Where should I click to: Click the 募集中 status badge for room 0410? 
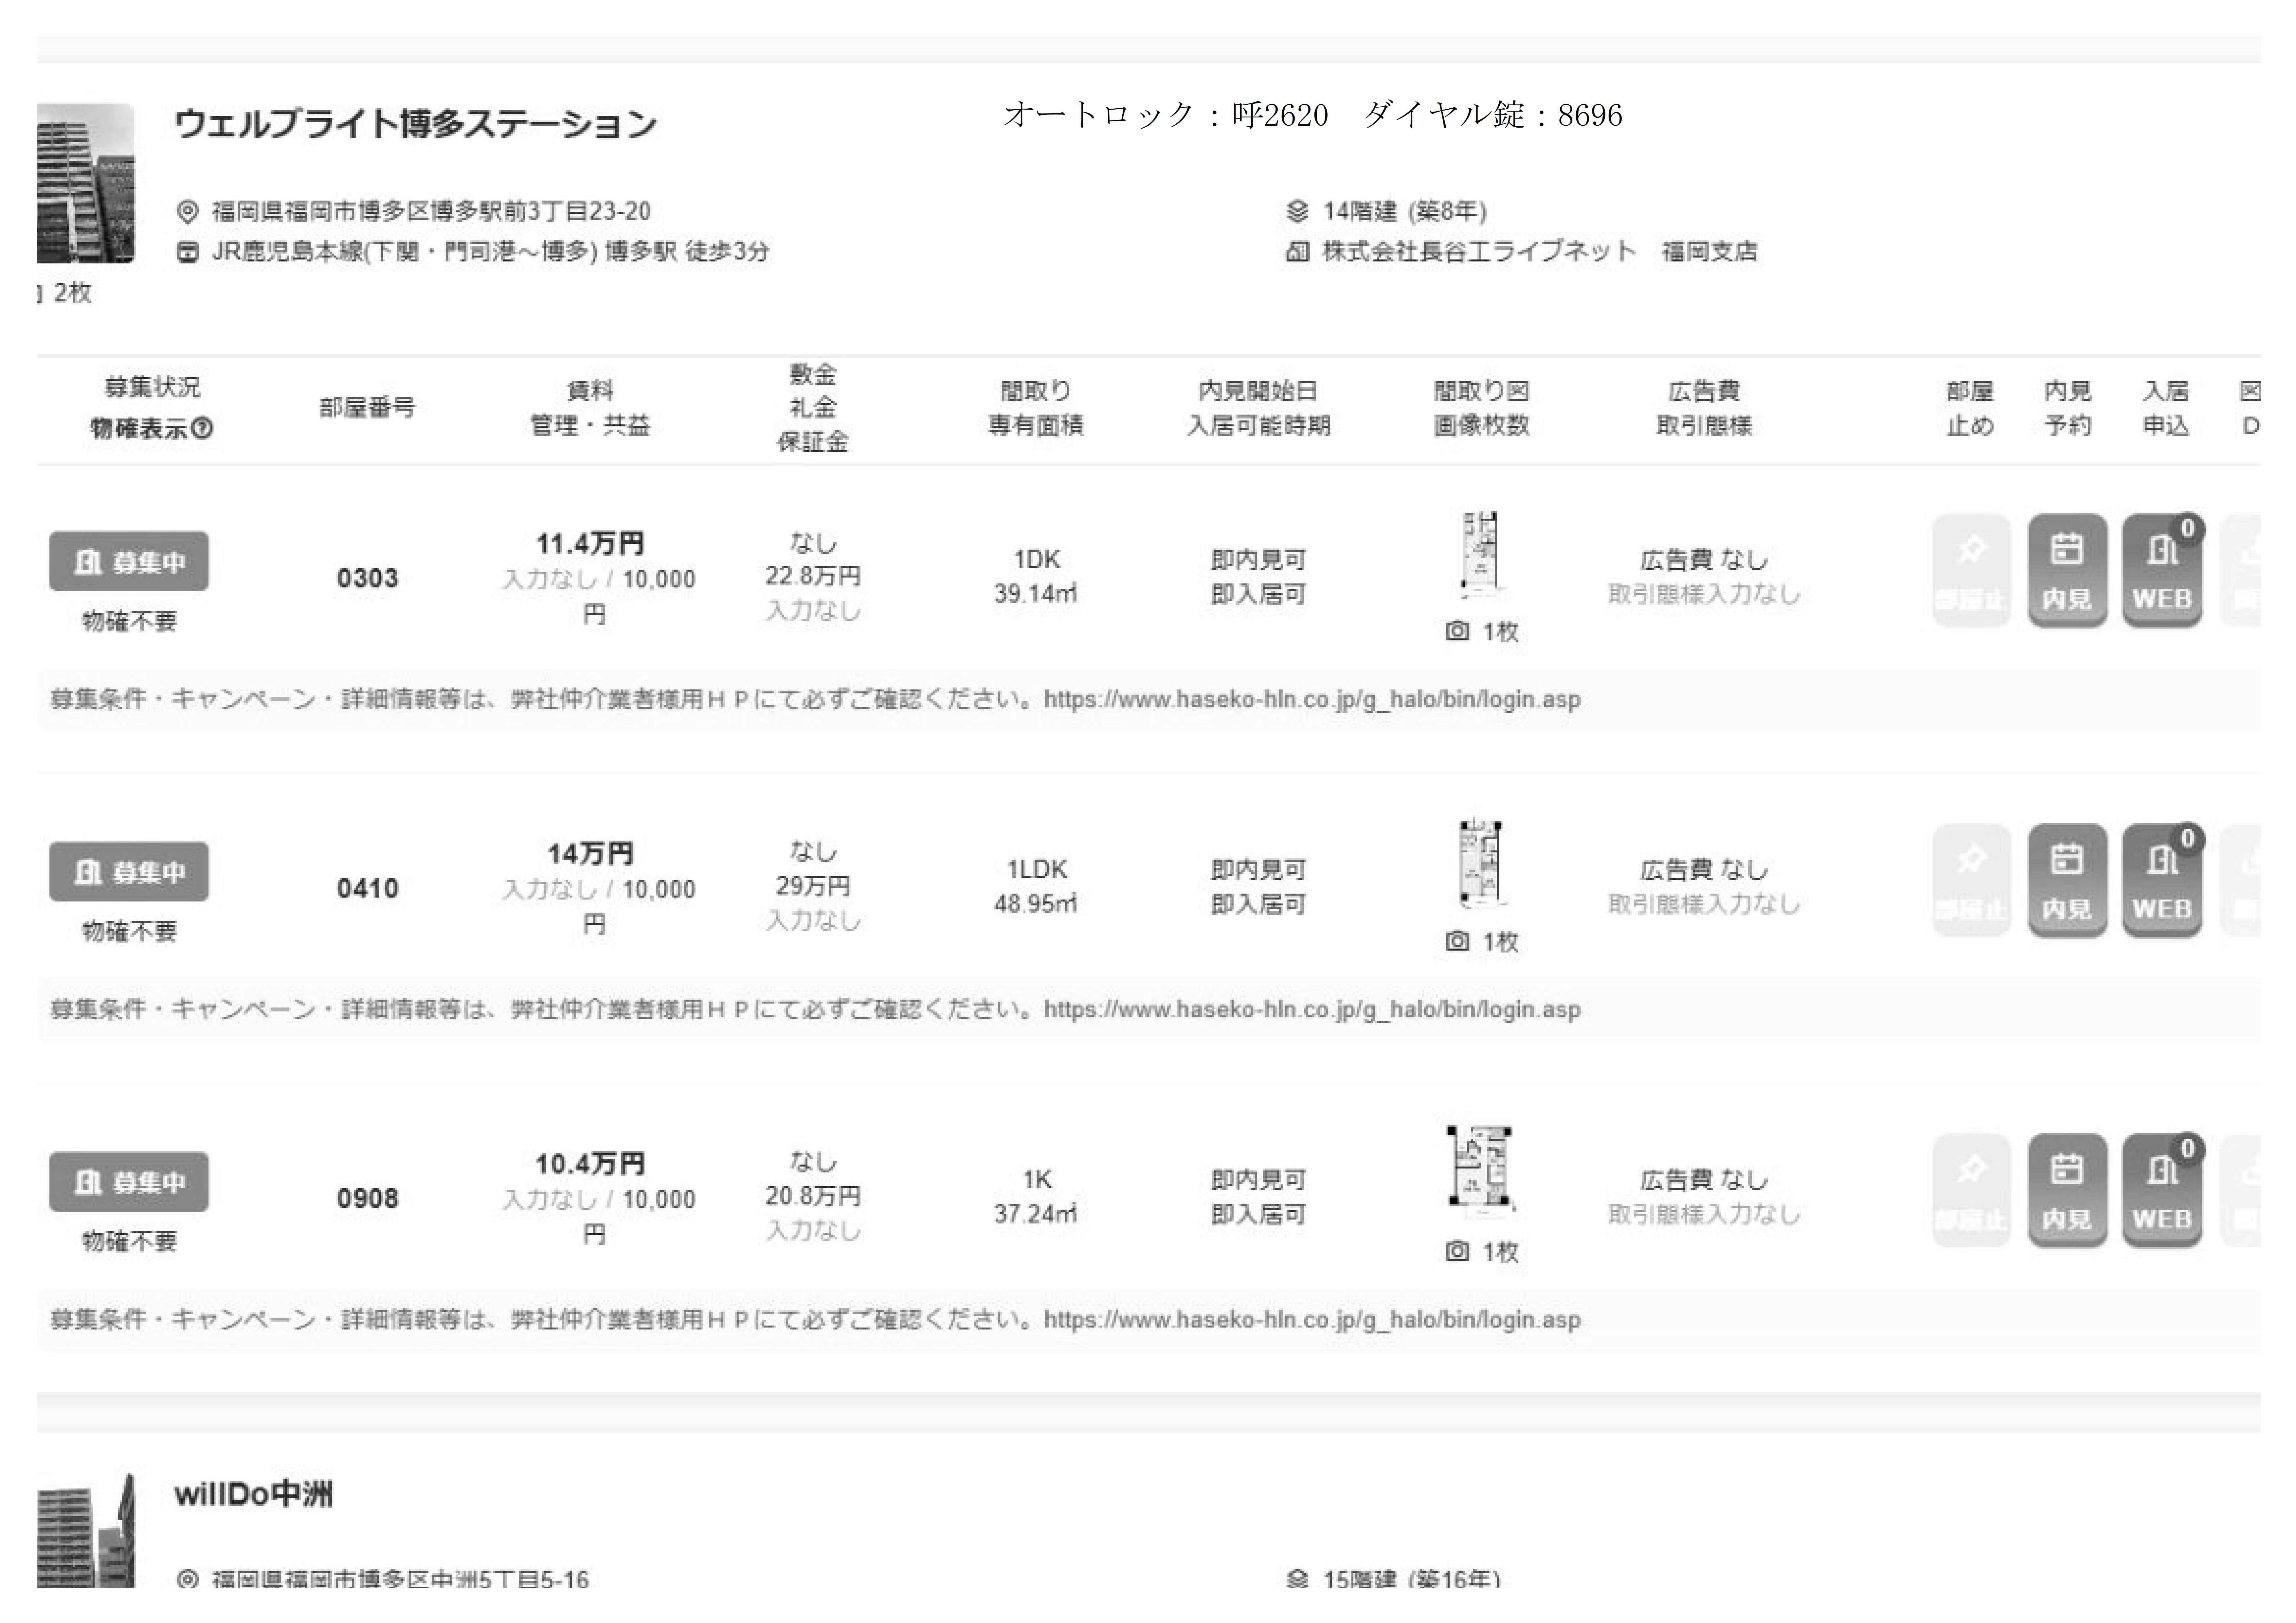129,871
